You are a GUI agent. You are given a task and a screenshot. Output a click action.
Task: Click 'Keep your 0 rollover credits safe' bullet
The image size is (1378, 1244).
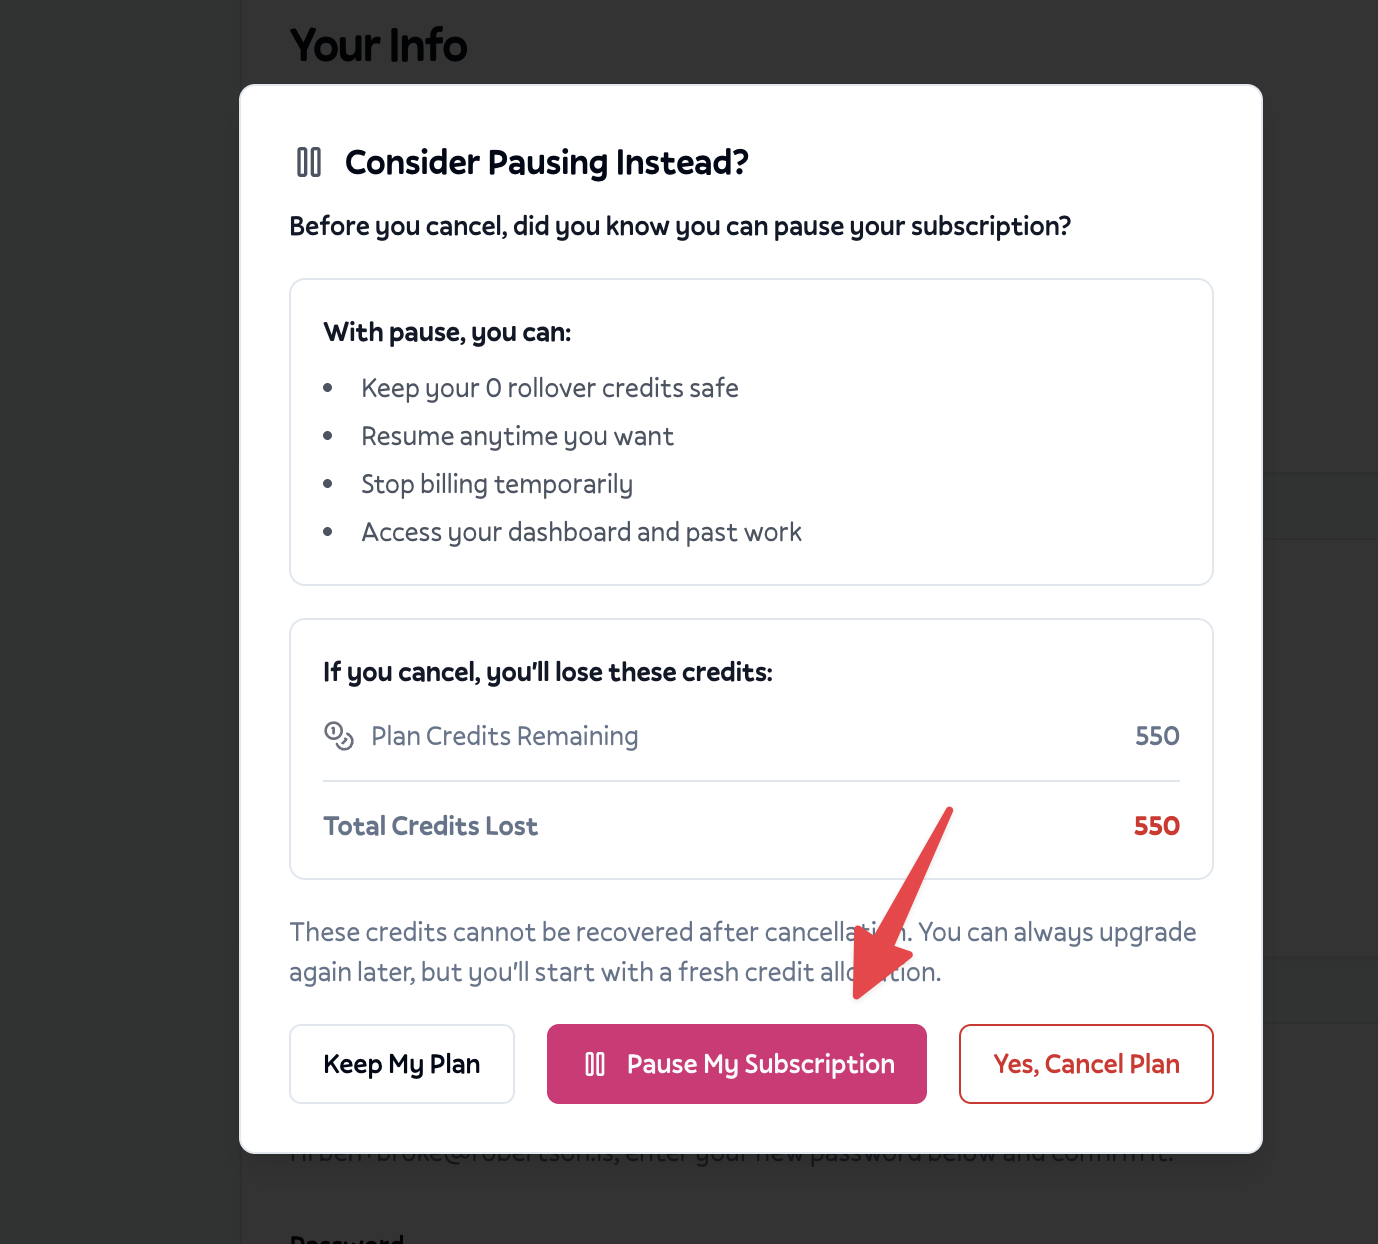point(549,388)
